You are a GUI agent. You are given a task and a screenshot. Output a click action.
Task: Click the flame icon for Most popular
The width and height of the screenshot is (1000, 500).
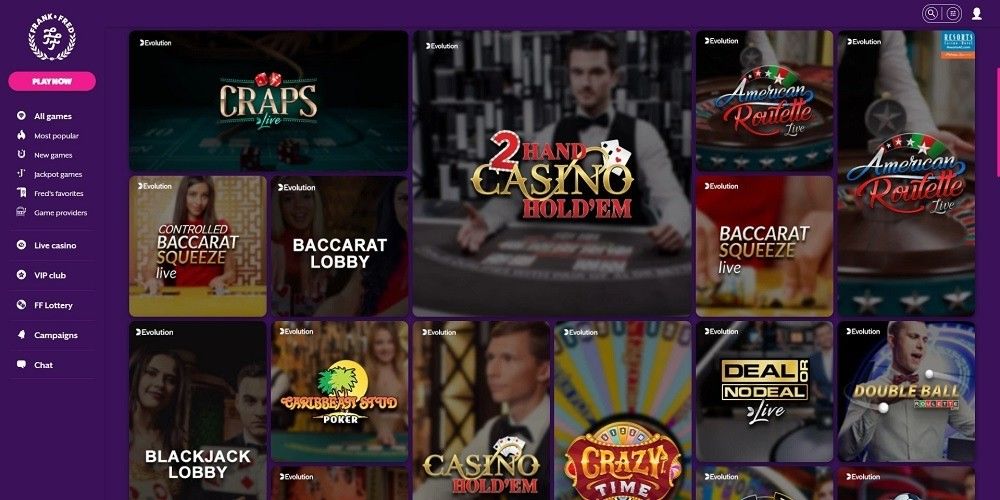click(x=21, y=135)
